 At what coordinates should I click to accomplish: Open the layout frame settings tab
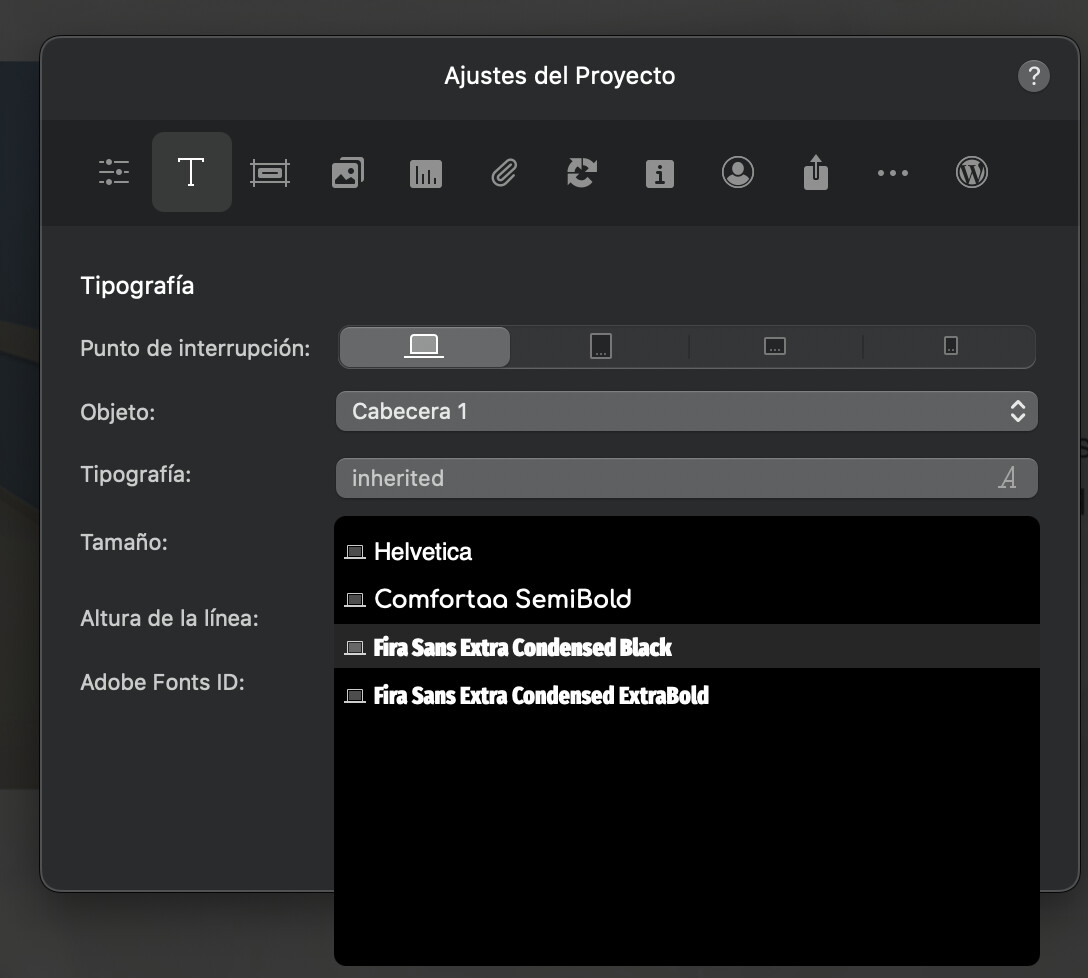point(270,173)
